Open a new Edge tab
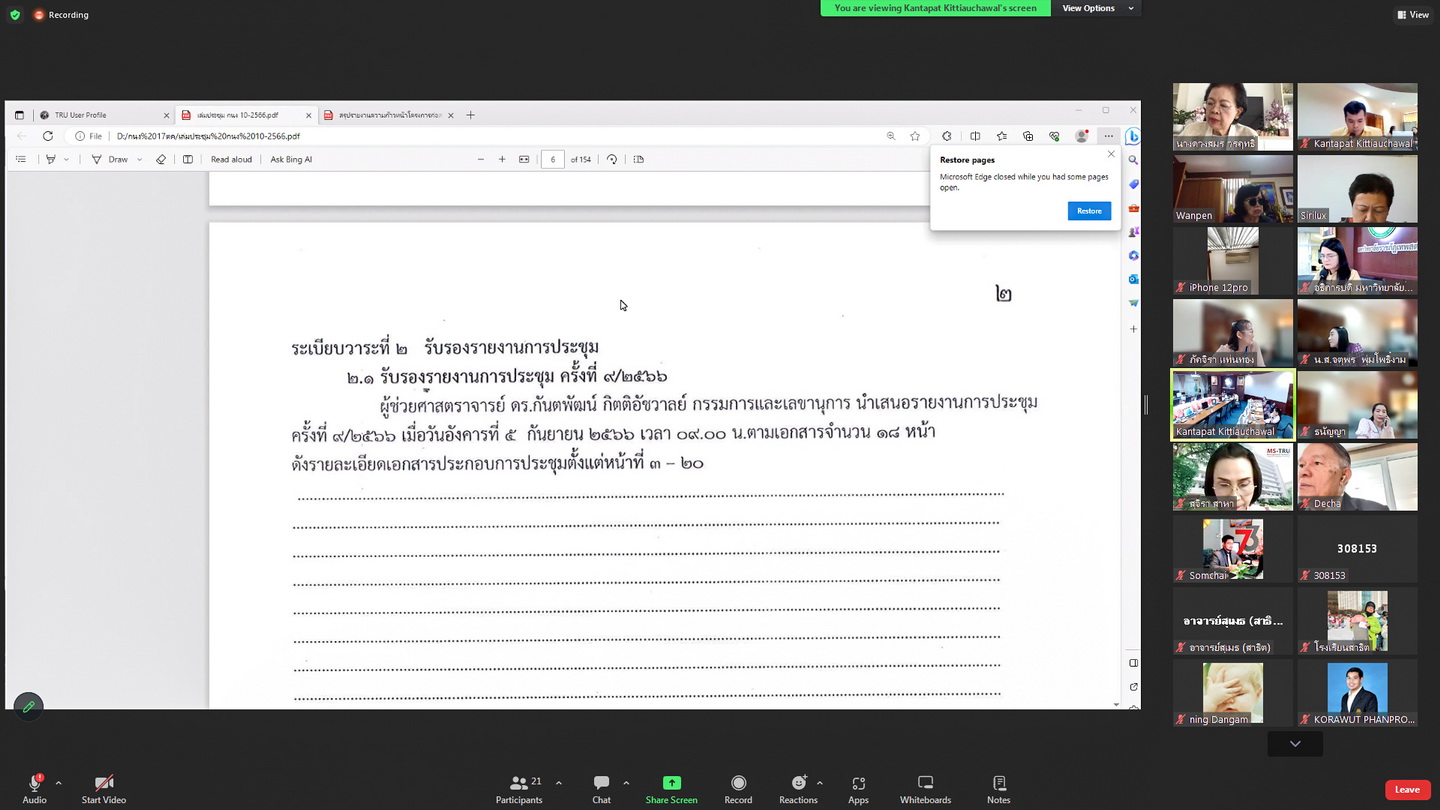 [x=470, y=115]
